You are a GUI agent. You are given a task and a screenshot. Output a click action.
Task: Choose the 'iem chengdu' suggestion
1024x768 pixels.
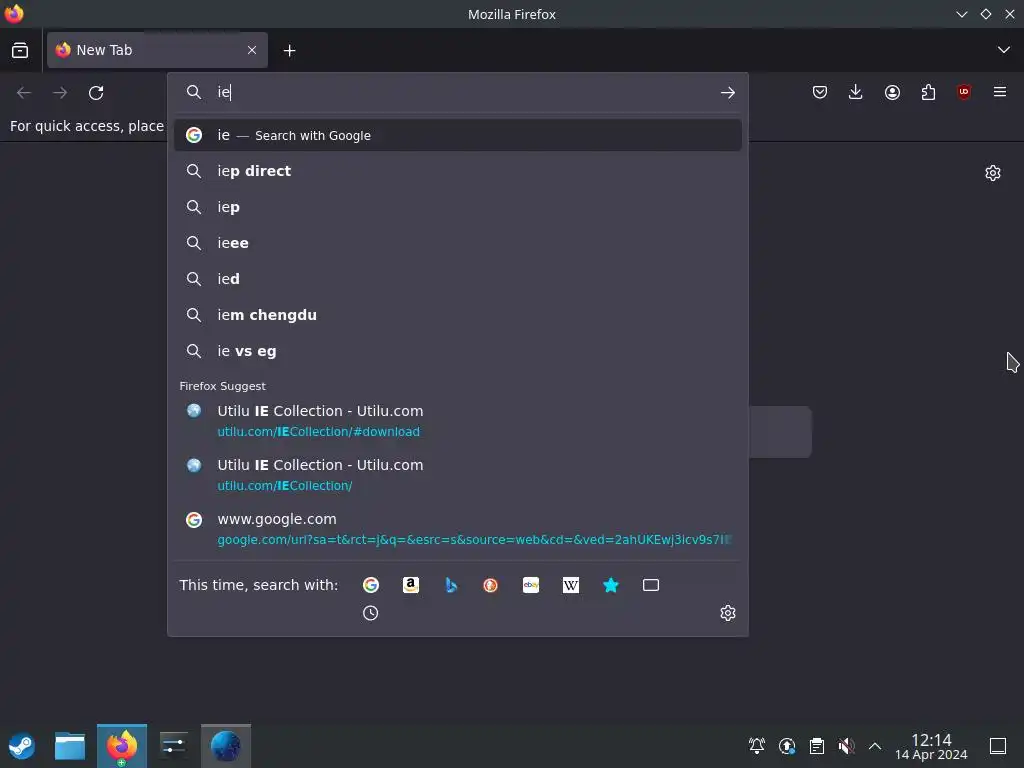click(x=458, y=315)
